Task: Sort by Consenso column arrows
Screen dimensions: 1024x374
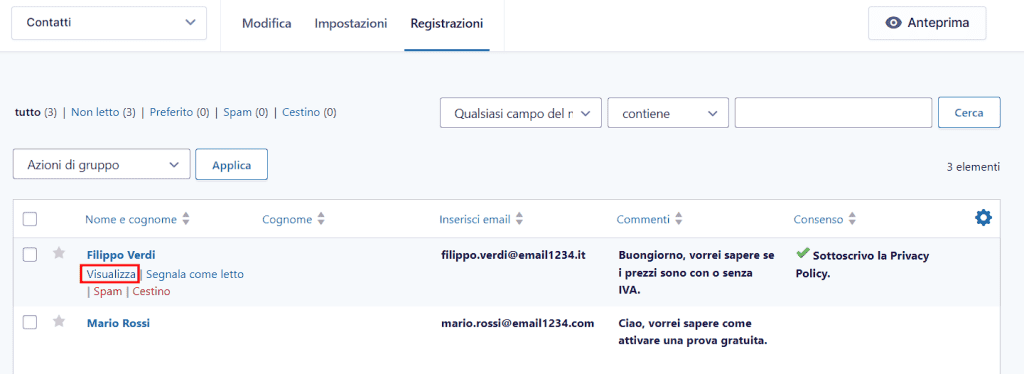Action: [852, 219]
